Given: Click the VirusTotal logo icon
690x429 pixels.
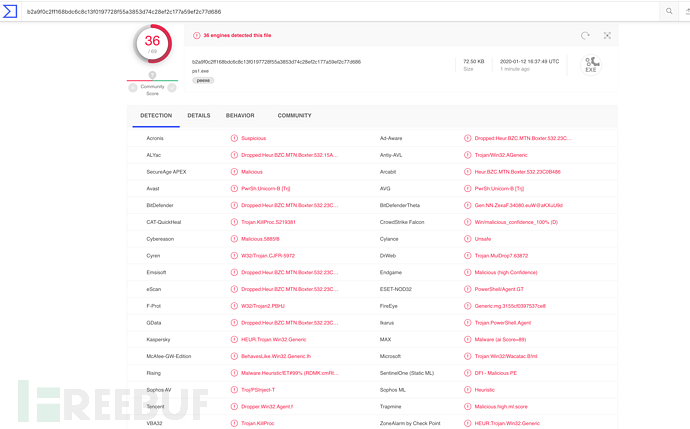Looking at the screenshot, I should 10,11.
